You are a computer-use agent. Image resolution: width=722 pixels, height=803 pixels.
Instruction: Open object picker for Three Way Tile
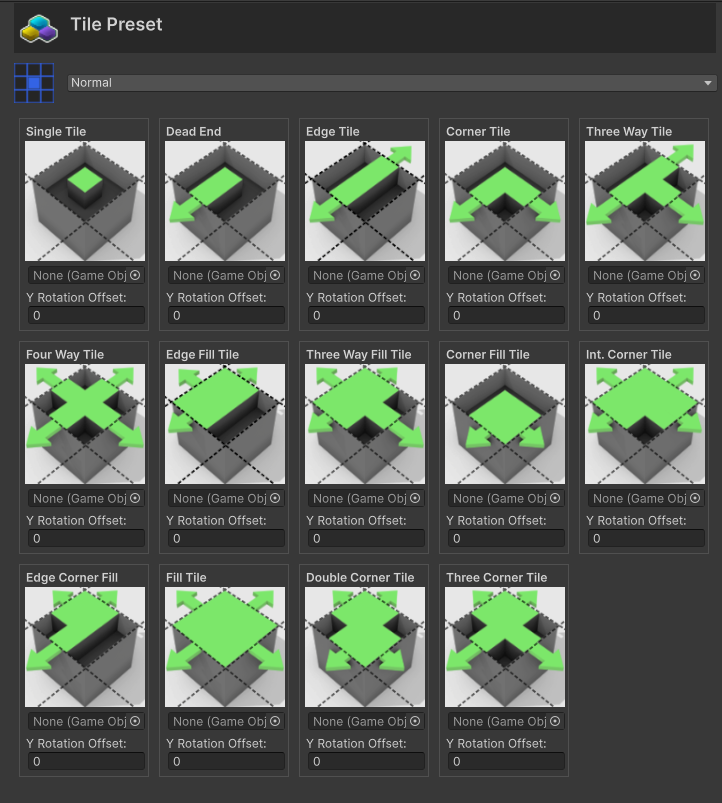tap(695, 276)
